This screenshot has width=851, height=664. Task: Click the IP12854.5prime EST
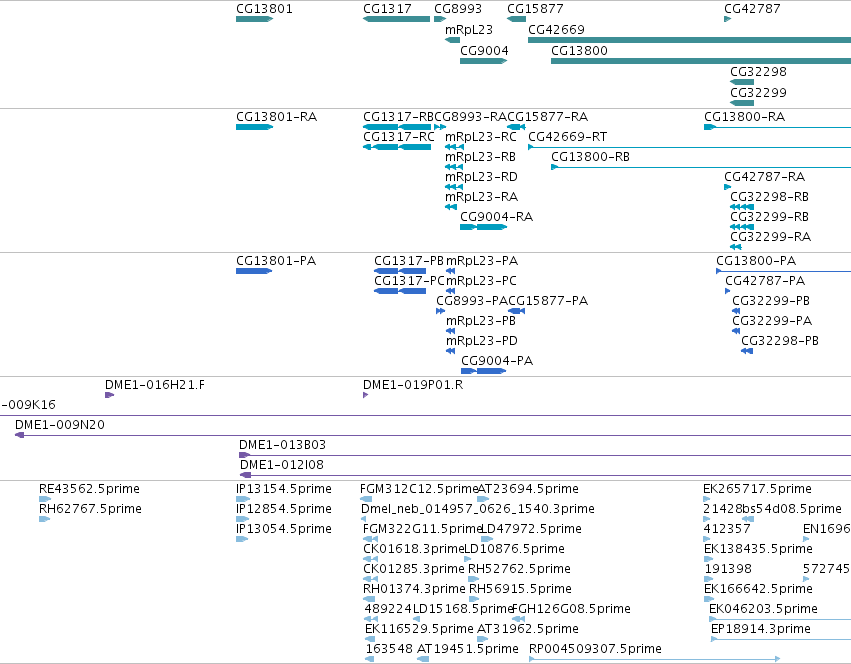(243, 519)
